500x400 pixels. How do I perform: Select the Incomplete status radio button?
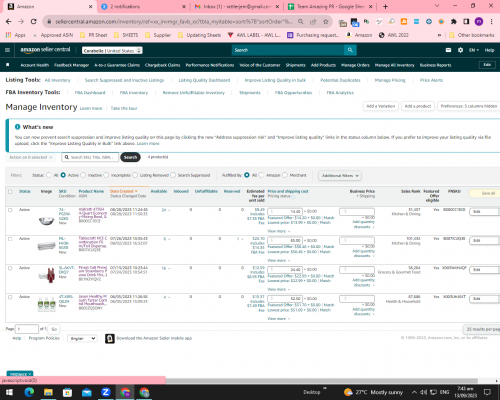click(106, 175)
